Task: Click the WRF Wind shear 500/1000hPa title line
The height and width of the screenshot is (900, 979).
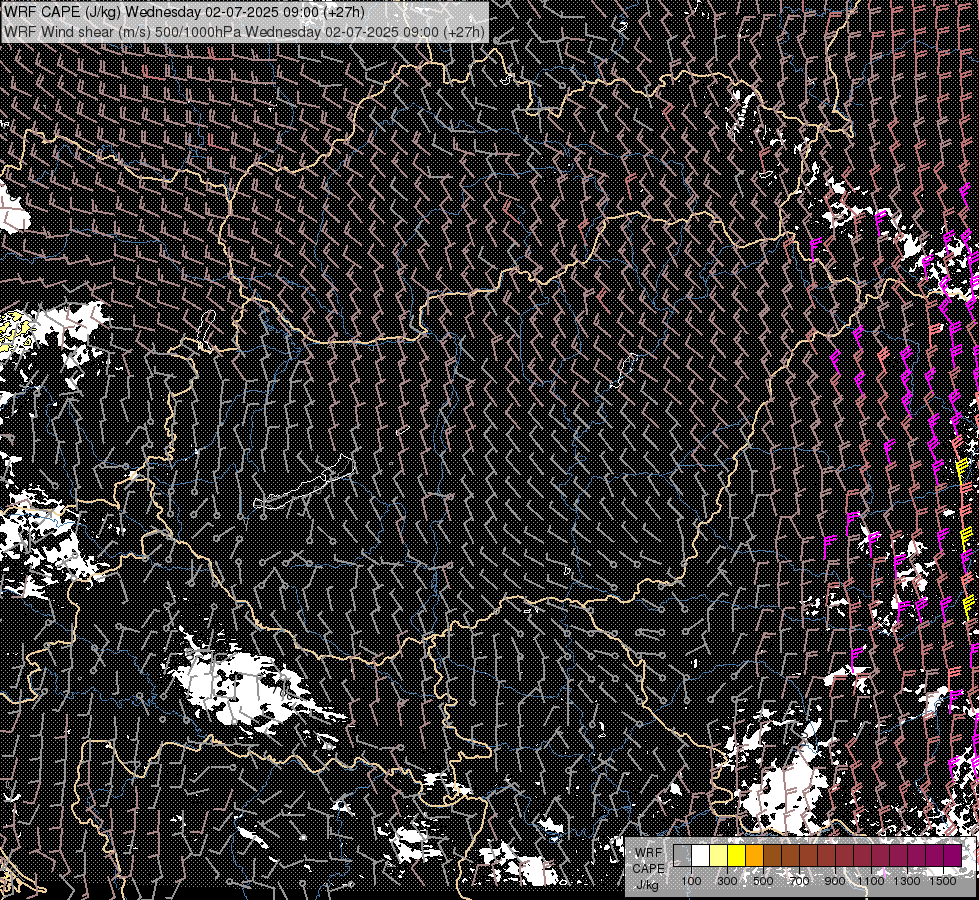Action: coord(244,32)
